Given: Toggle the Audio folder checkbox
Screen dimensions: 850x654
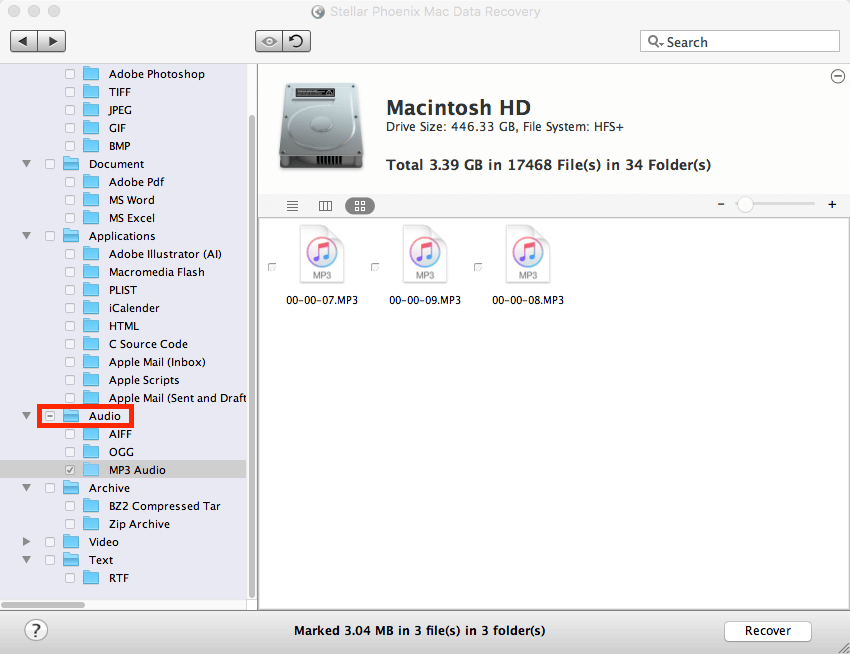Looking at the screenshot, I should (50, 416).
